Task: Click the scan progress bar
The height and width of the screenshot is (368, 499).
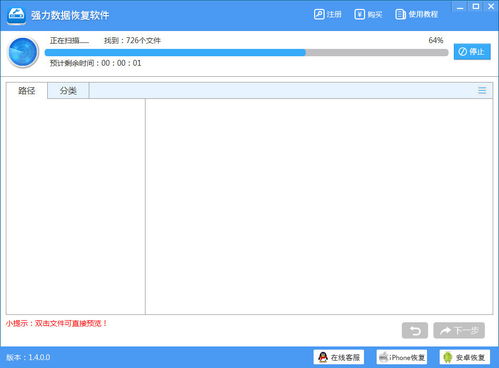Action: pyautogui.click(x=246, y=53)
